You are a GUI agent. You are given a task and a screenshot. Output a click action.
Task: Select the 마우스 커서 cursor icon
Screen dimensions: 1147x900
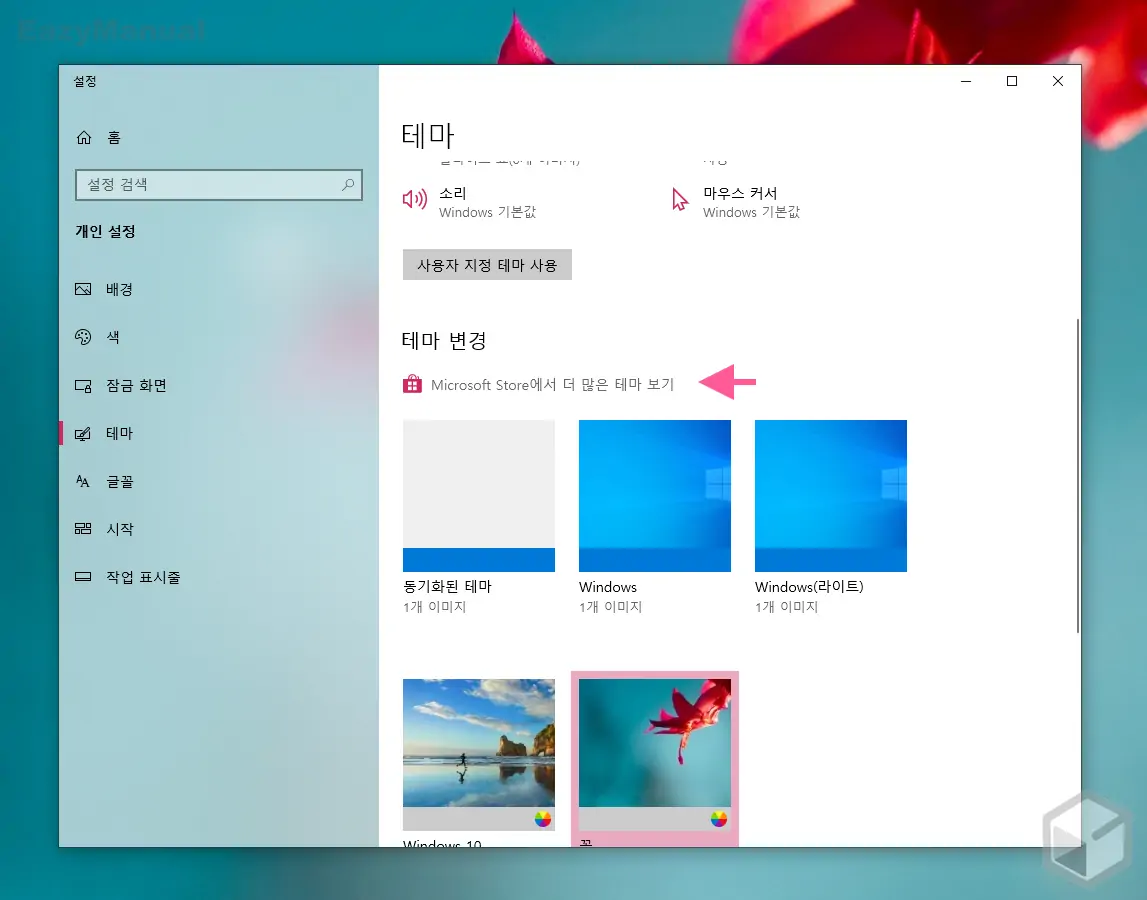point(680,199)
